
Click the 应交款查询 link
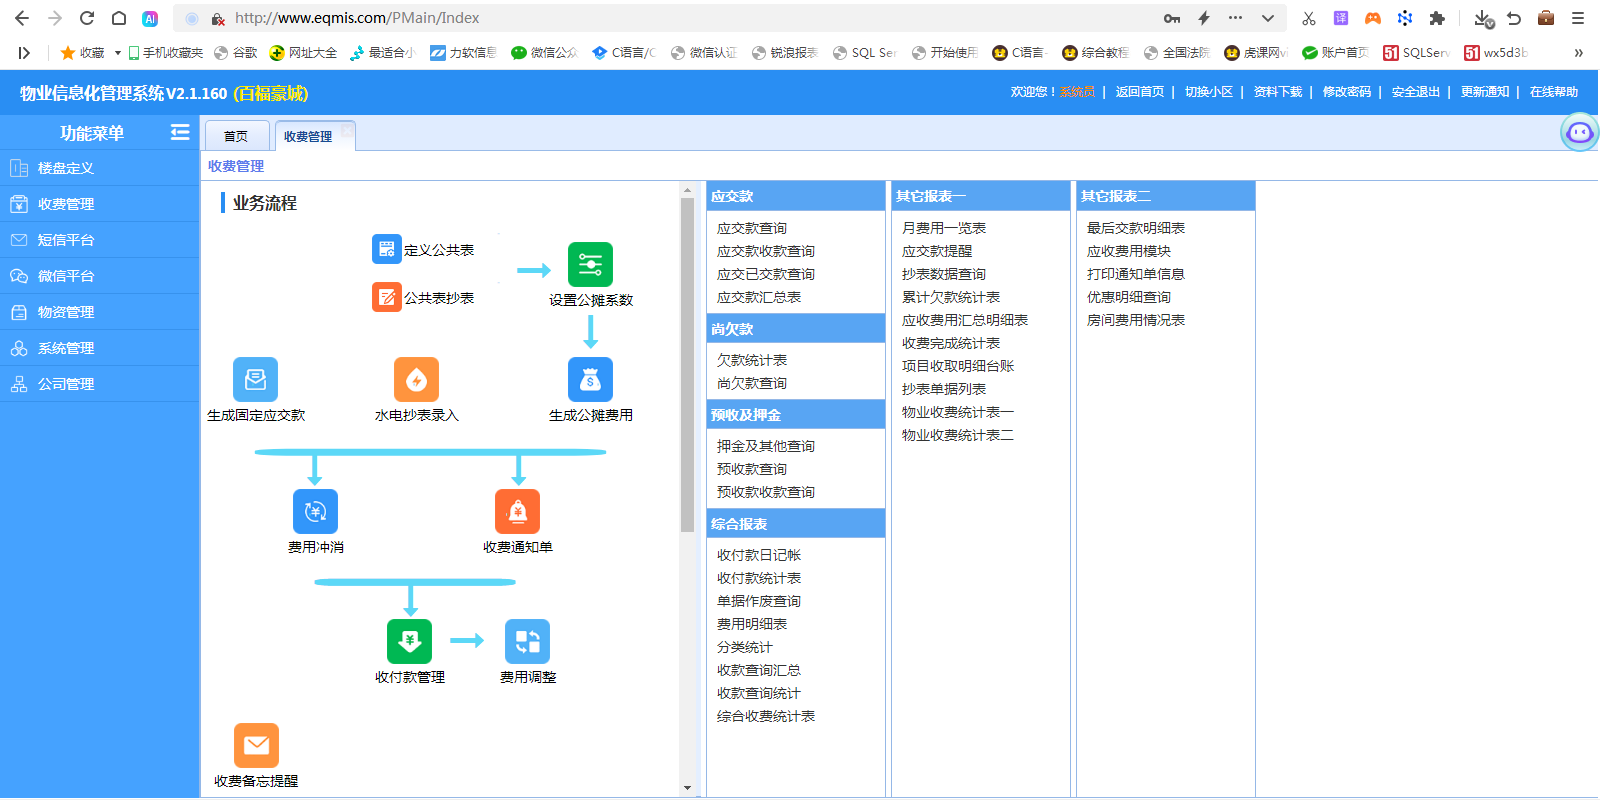pos(751,228)
